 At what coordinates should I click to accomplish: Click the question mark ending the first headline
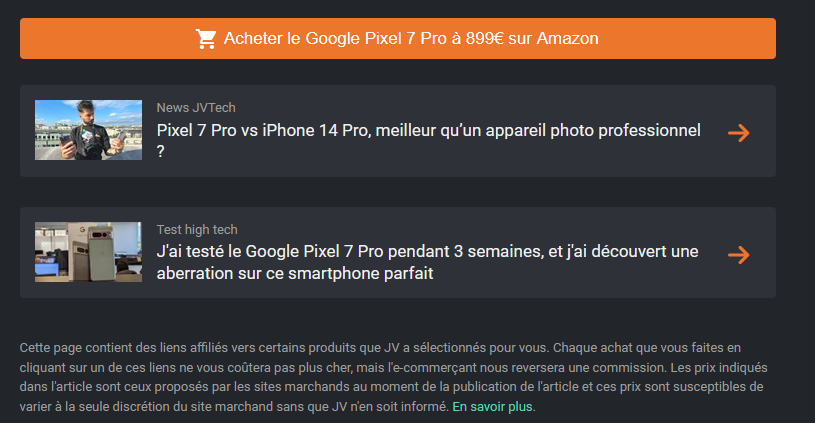(161, 152)
